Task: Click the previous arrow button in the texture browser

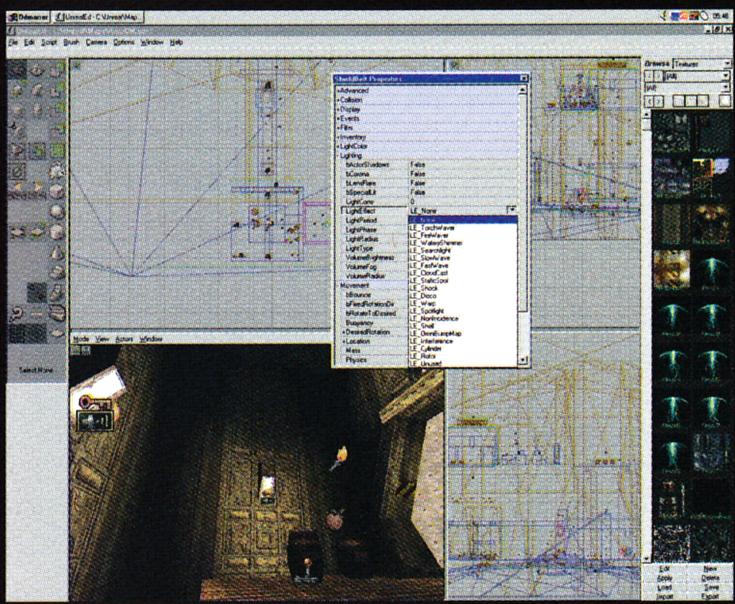Action: tap(649, 100)
